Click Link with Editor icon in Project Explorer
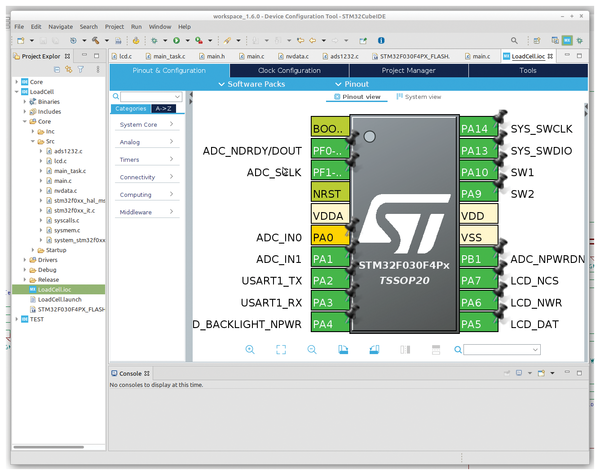Viewport: 600px width, 475px height. pyautogui.click(x=68, y=69)
